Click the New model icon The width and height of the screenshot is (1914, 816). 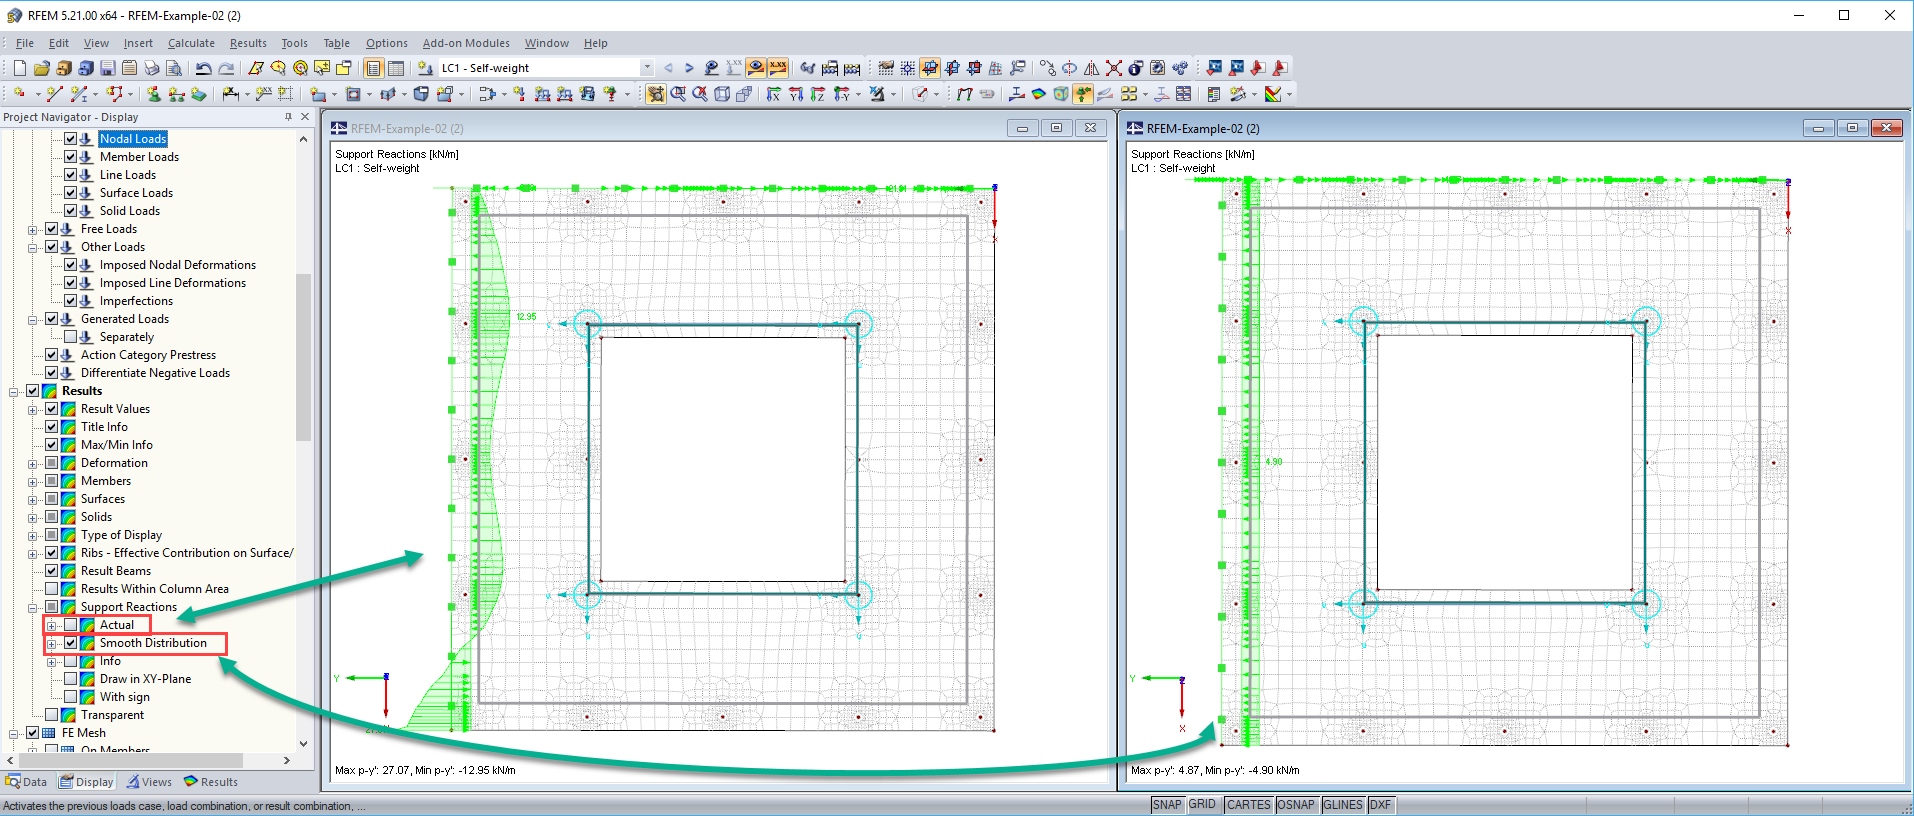coord(19,68)
